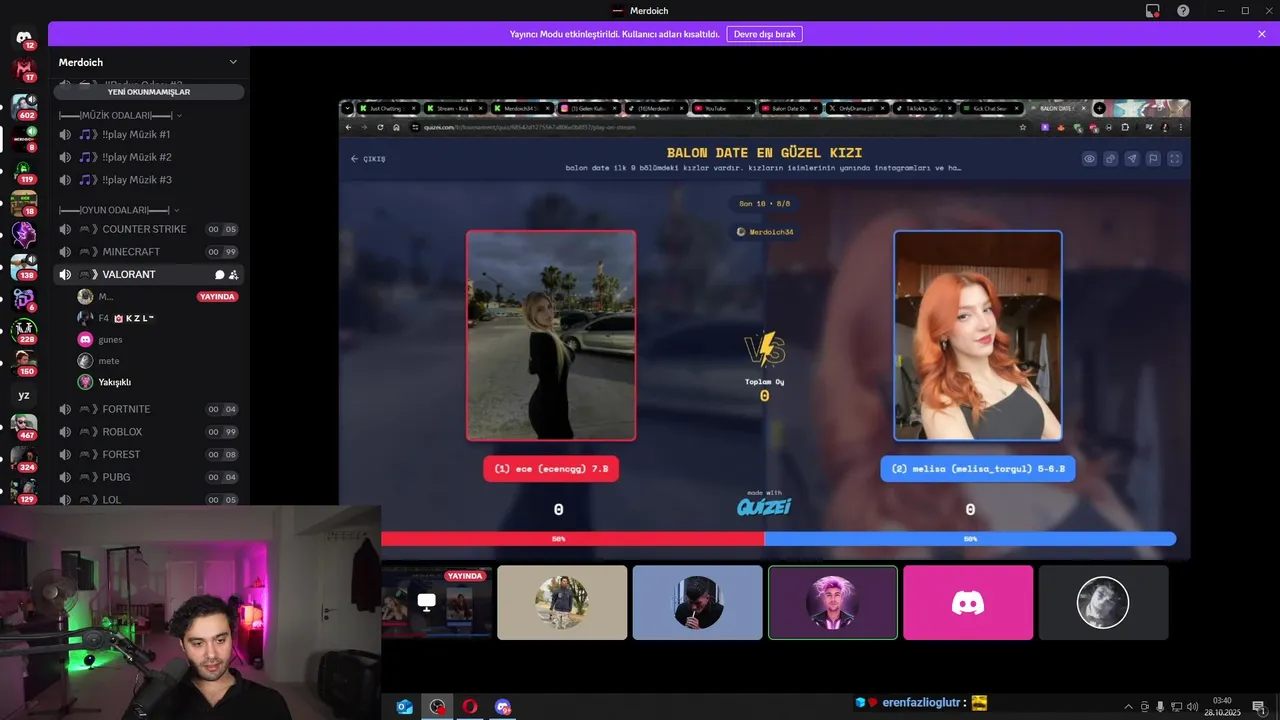The height and width of the screenshot is (720, 1280).
Task: Open the Discord help icon in title bar
Action: [x=1183, y=10]
